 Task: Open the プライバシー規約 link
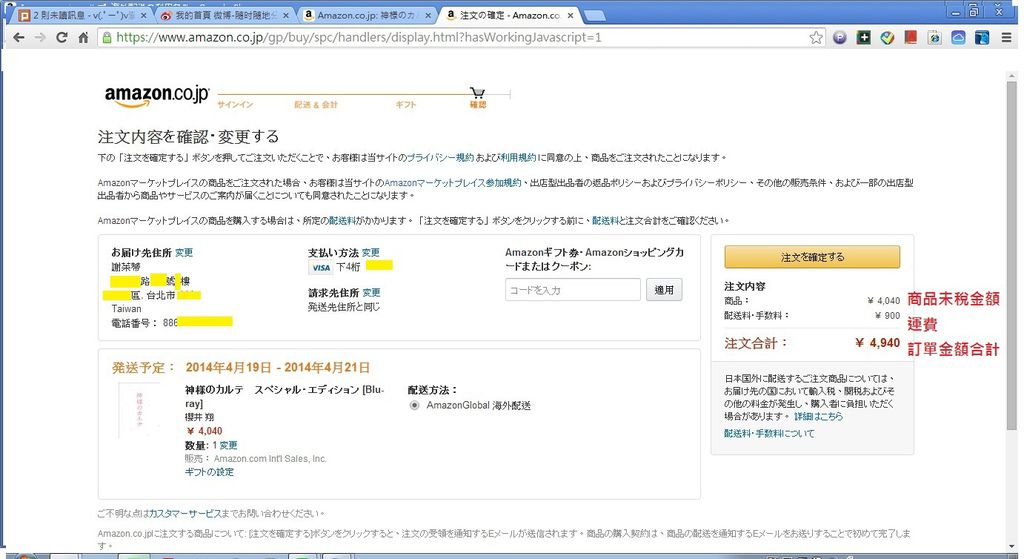[440, 157]
